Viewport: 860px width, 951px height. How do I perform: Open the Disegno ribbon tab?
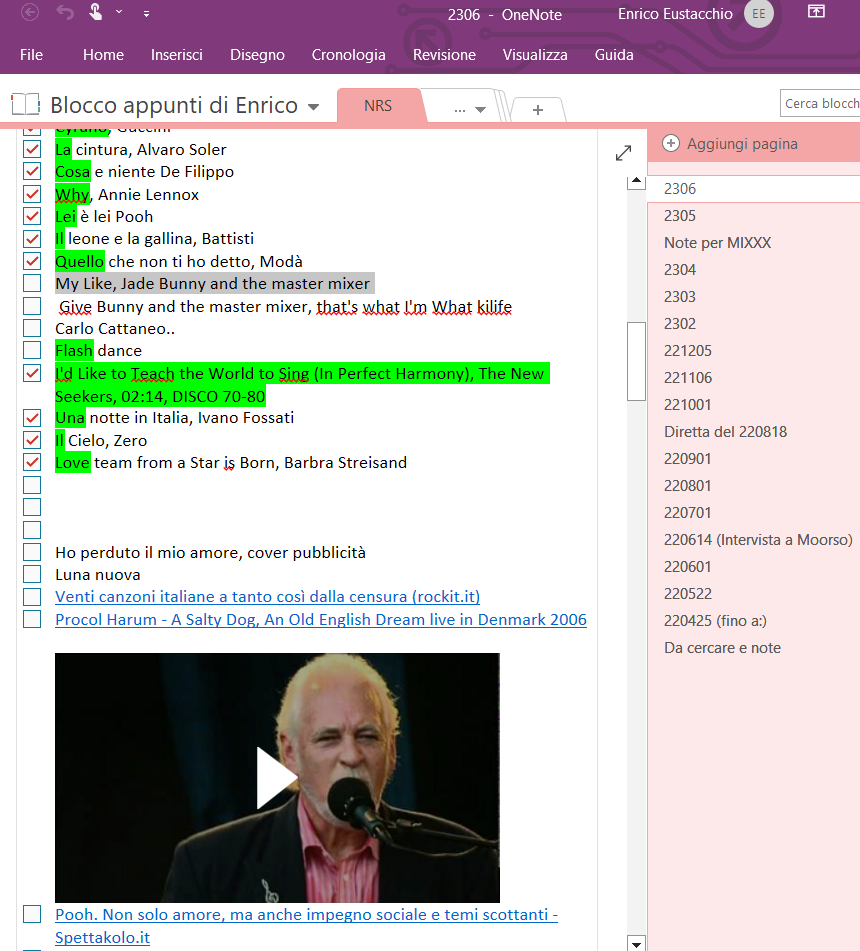pos(257,55)
